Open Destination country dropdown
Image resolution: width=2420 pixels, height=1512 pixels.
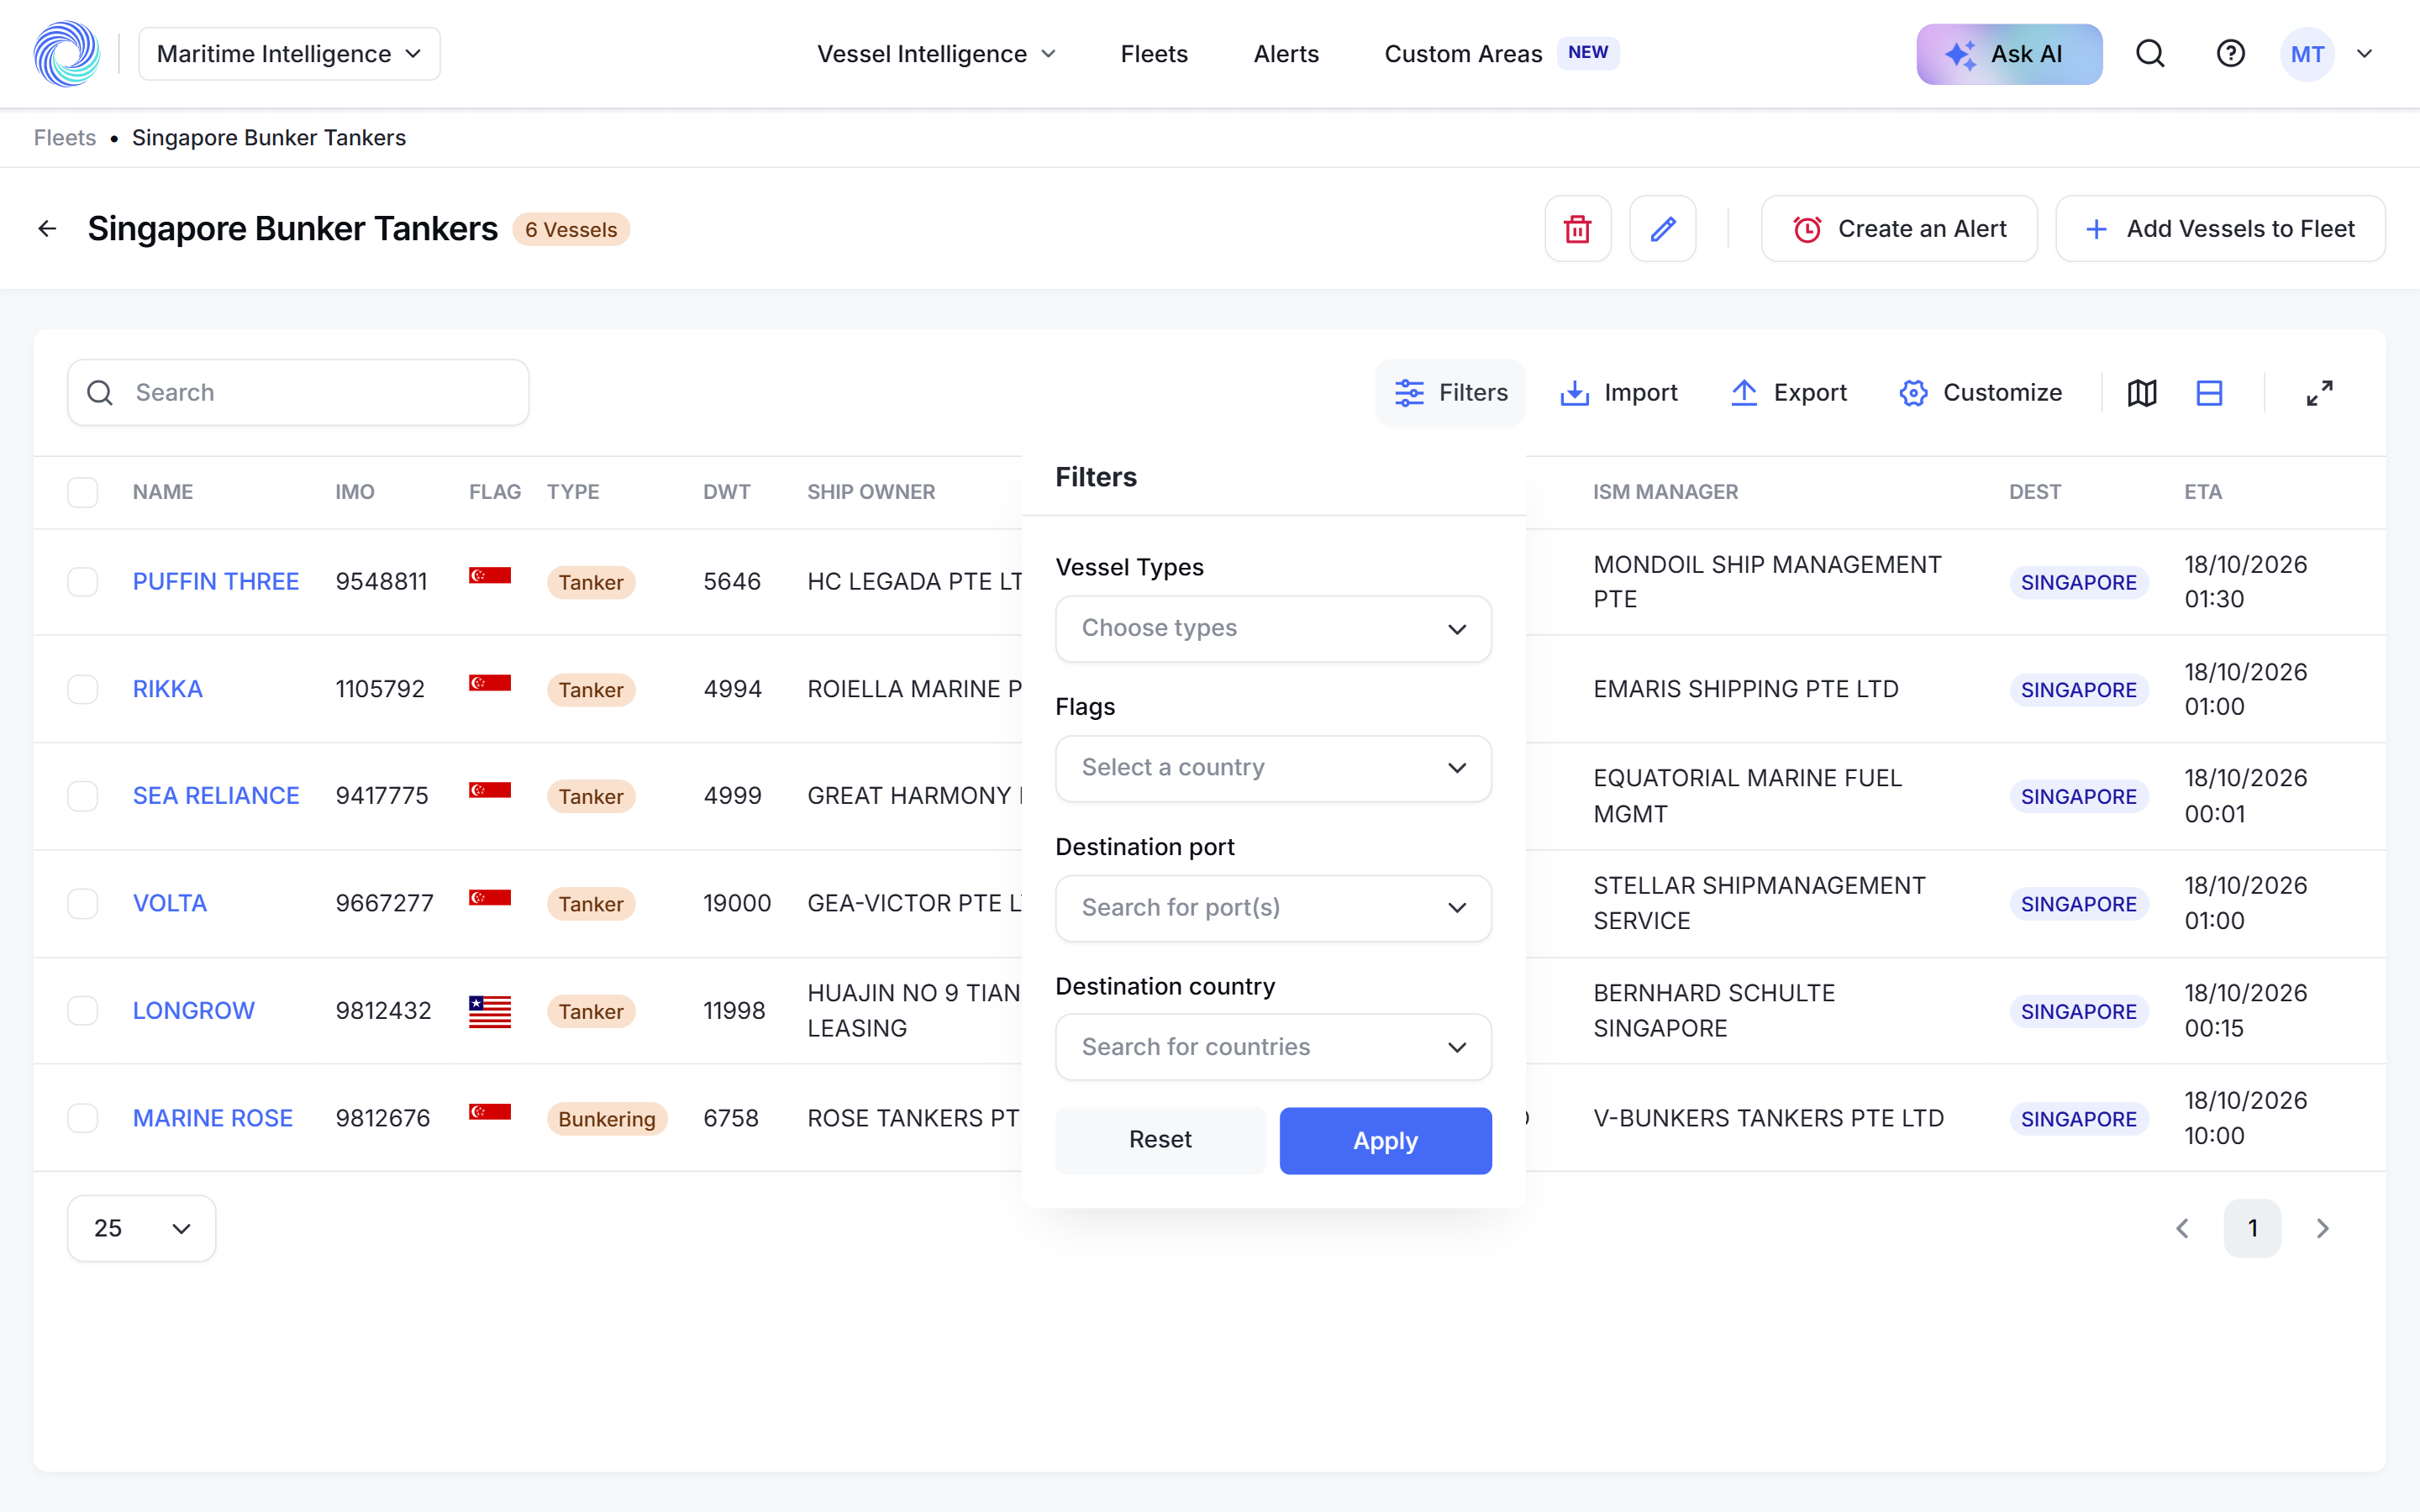pyautogui.click(x=1273, y=1047)
